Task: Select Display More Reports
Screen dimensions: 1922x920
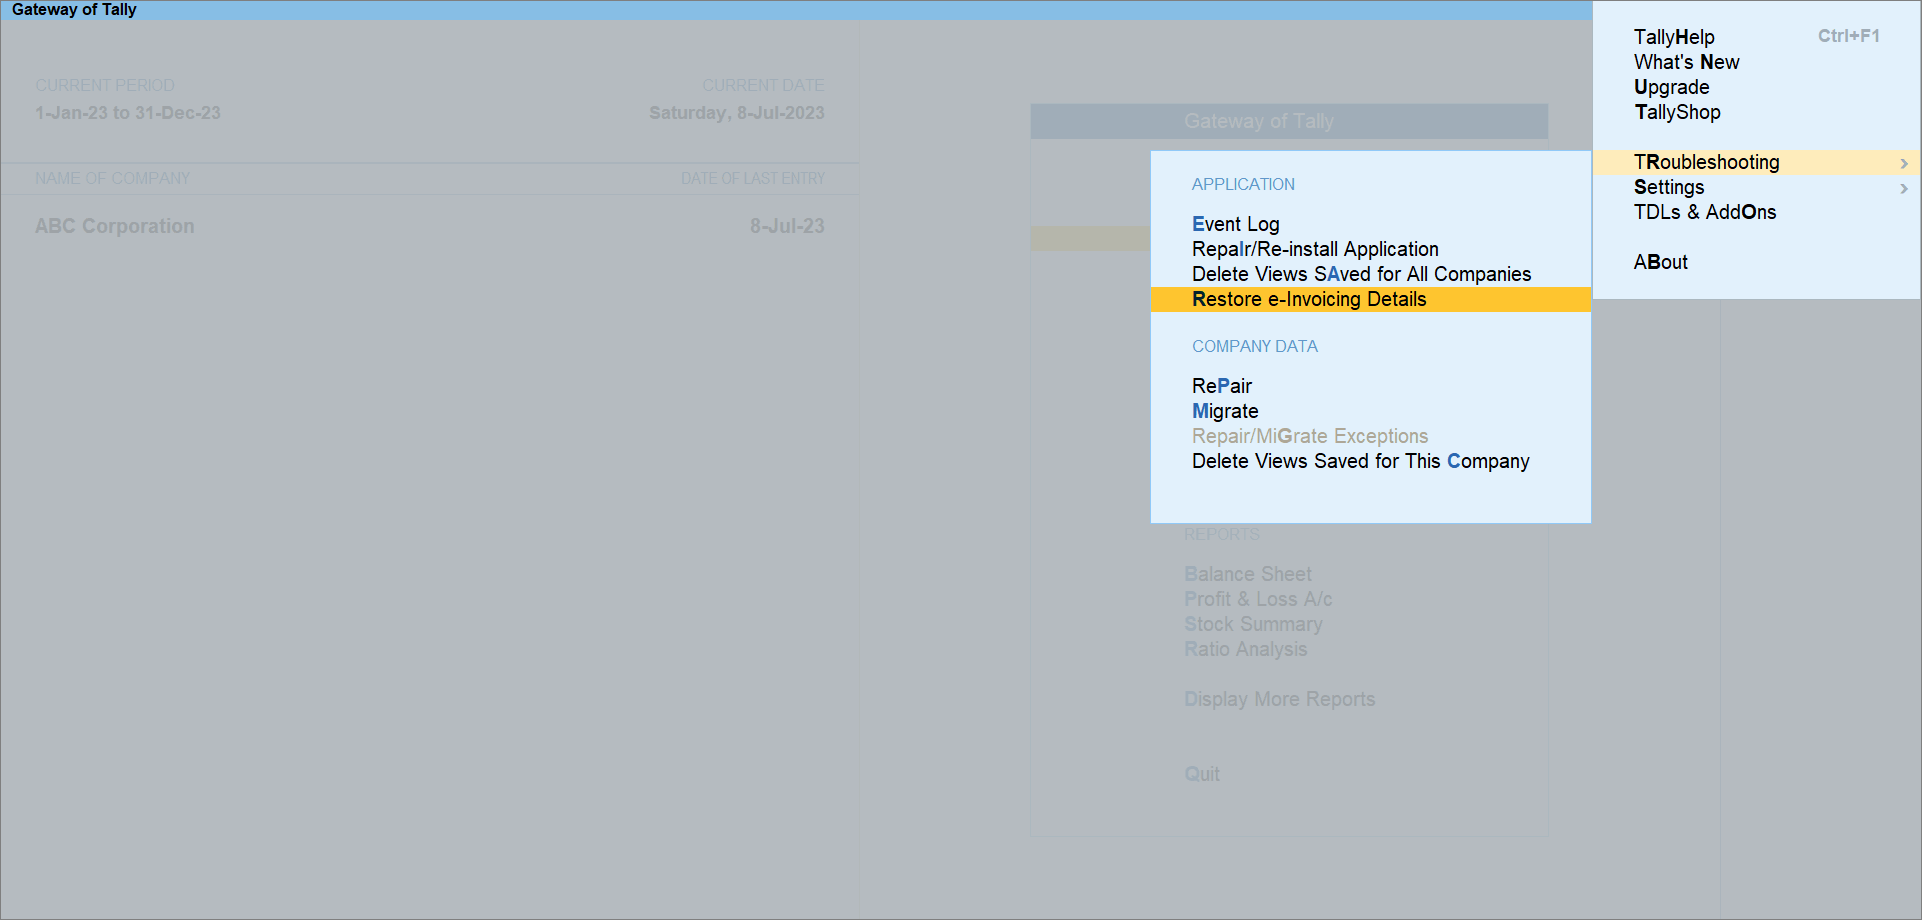Action: tap(1279, 699)
